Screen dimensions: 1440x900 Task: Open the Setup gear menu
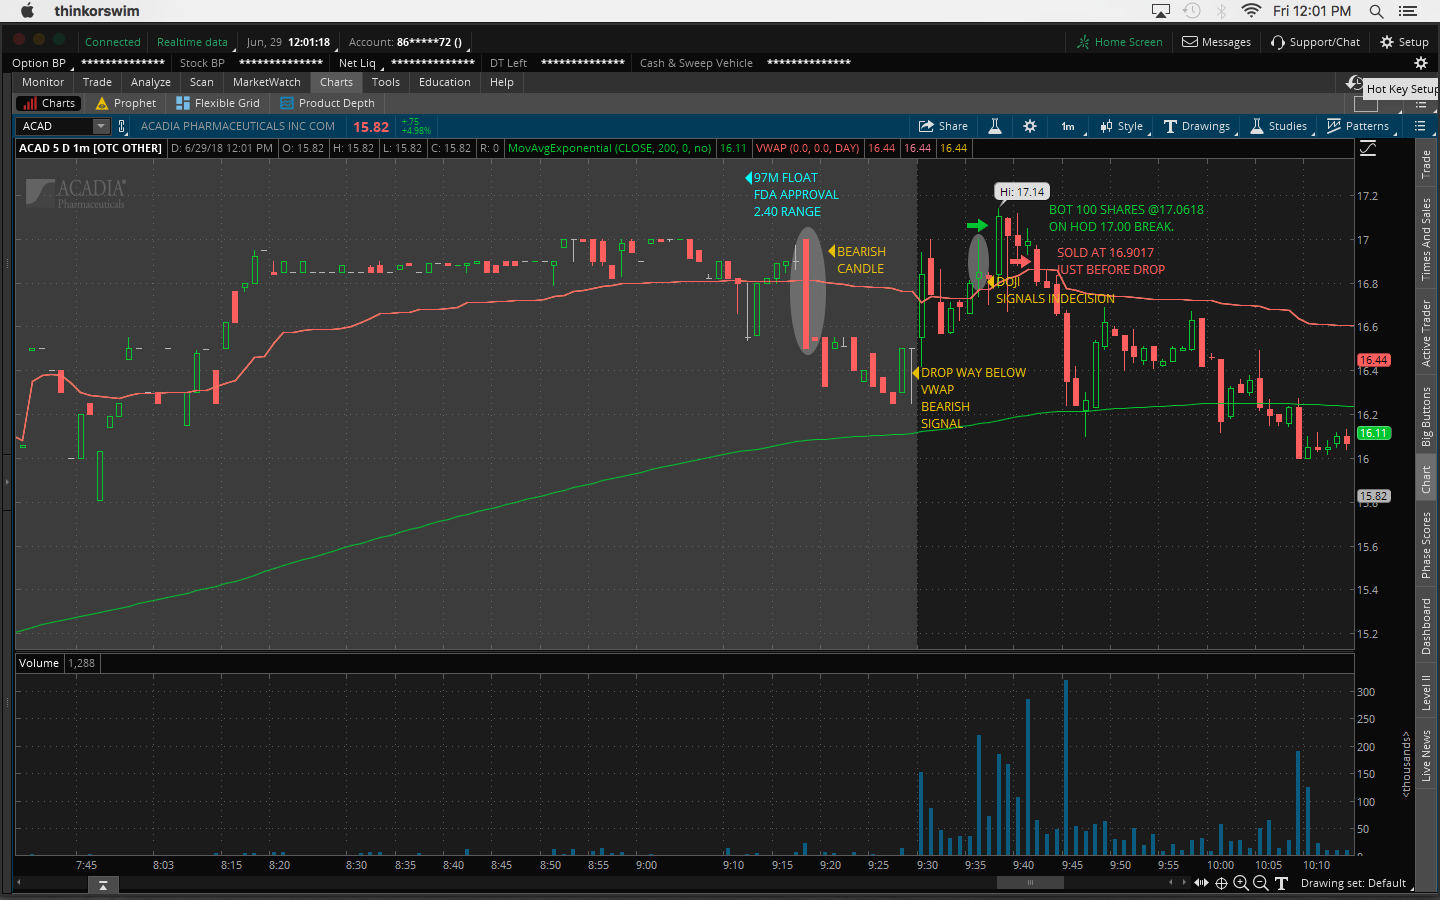[1404, 42]
